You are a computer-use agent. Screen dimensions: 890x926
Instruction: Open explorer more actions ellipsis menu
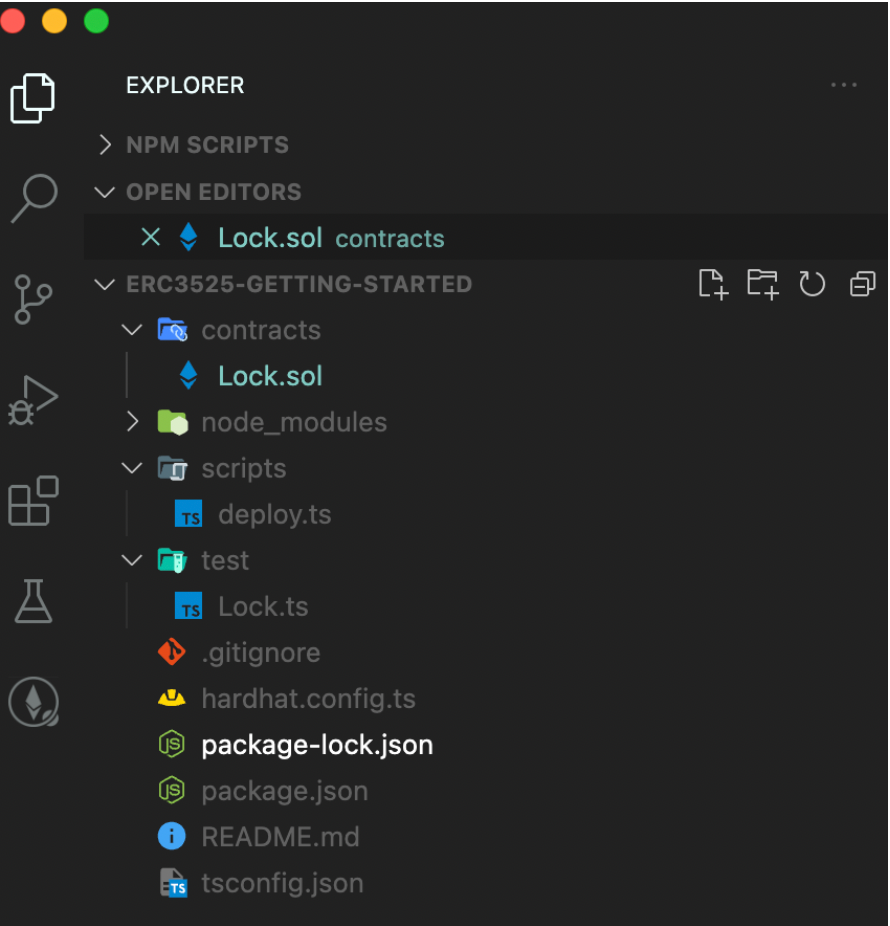click(843, 85)
